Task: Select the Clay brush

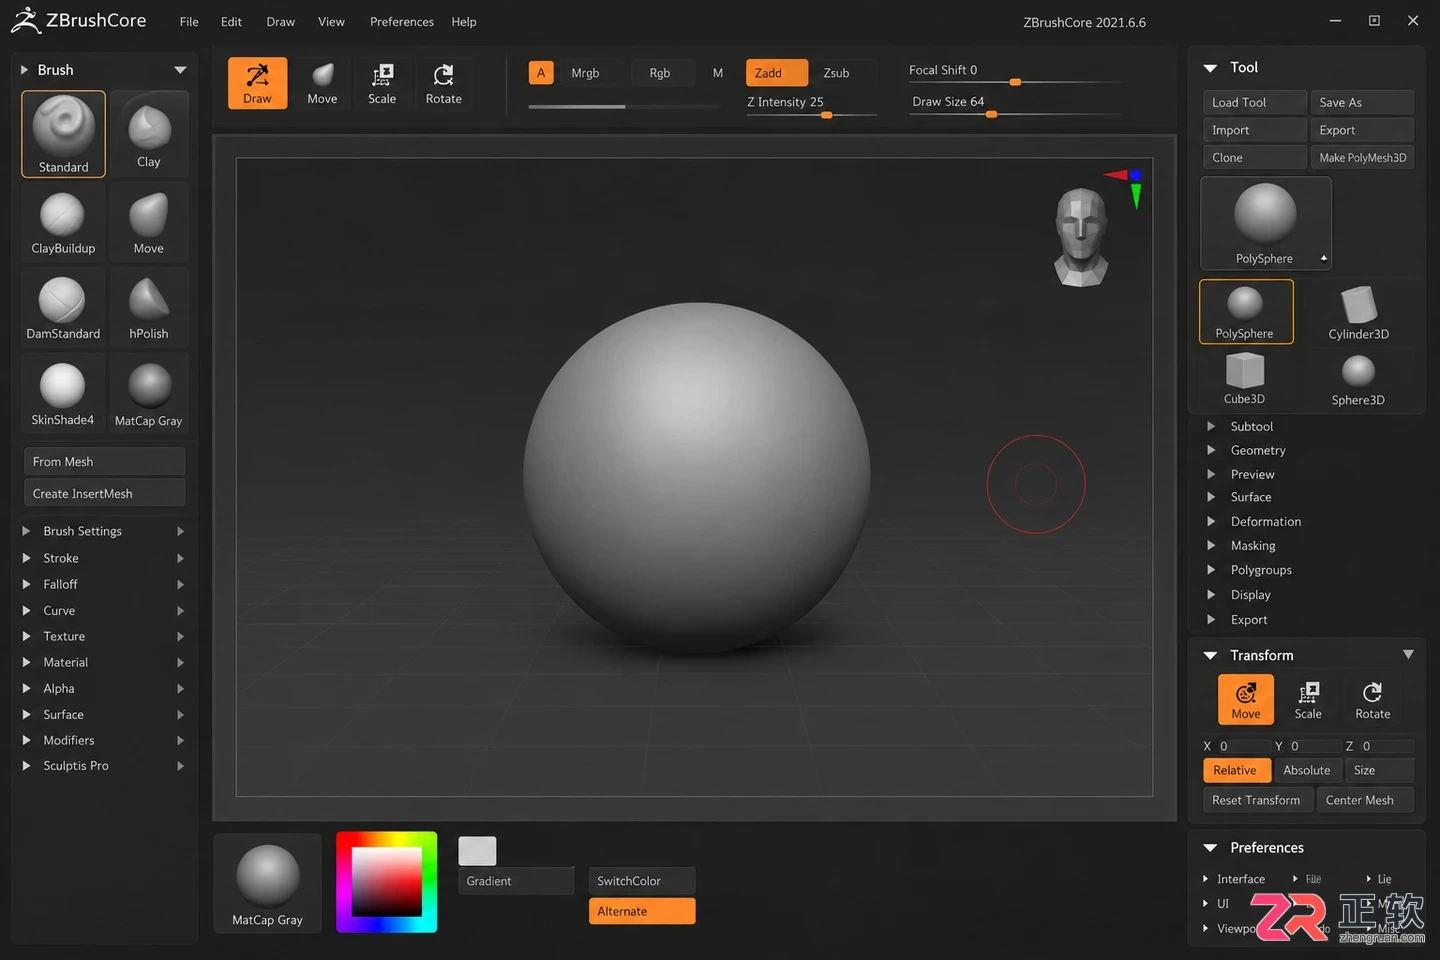Action: click(x=149, y=134)
